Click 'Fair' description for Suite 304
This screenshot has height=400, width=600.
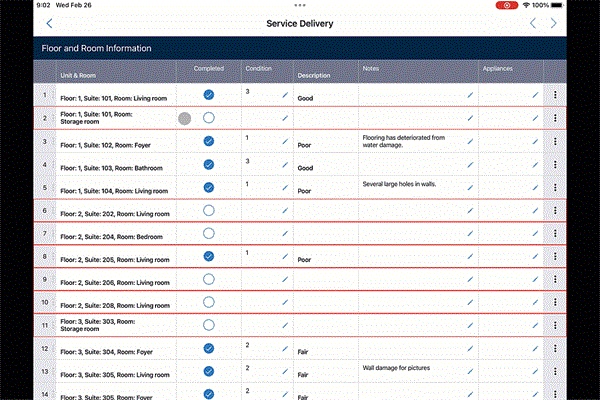coord(303,352)
